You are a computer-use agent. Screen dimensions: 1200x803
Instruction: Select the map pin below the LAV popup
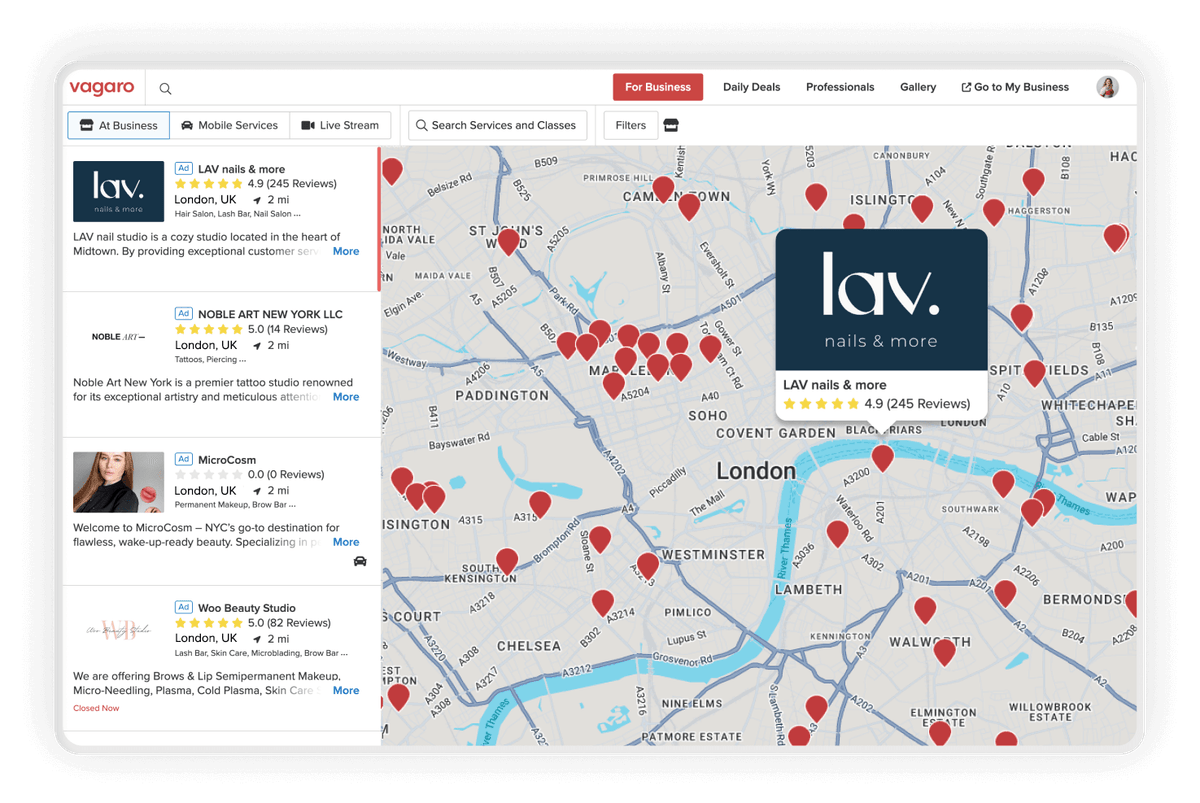[x=882, y=457]
